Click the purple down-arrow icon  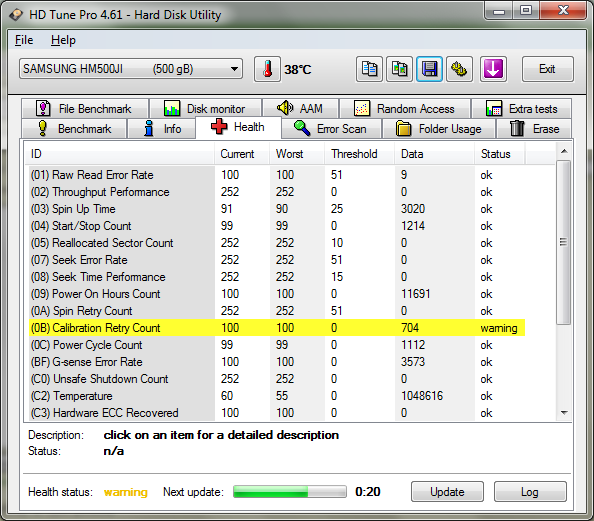(493, 69)
